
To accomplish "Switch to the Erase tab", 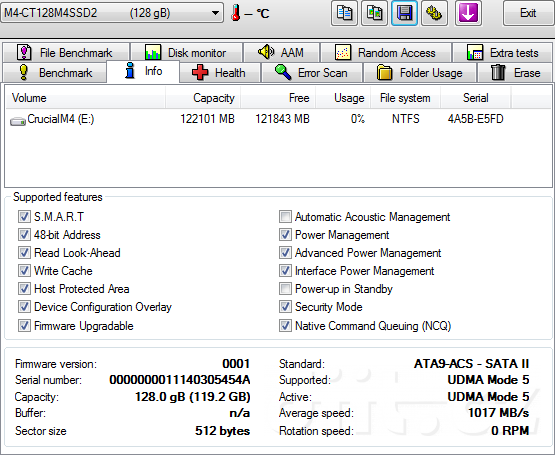I will pos(515,73).
